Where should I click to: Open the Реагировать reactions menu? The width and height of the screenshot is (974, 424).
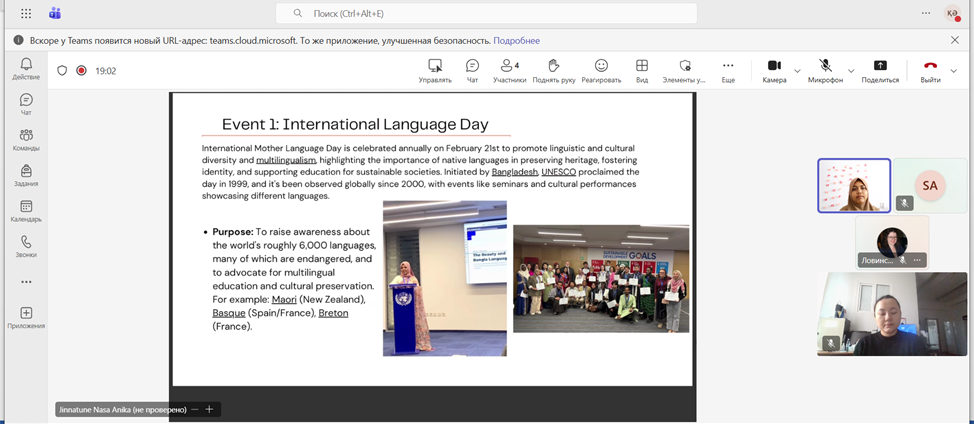(x=601, y=70)
